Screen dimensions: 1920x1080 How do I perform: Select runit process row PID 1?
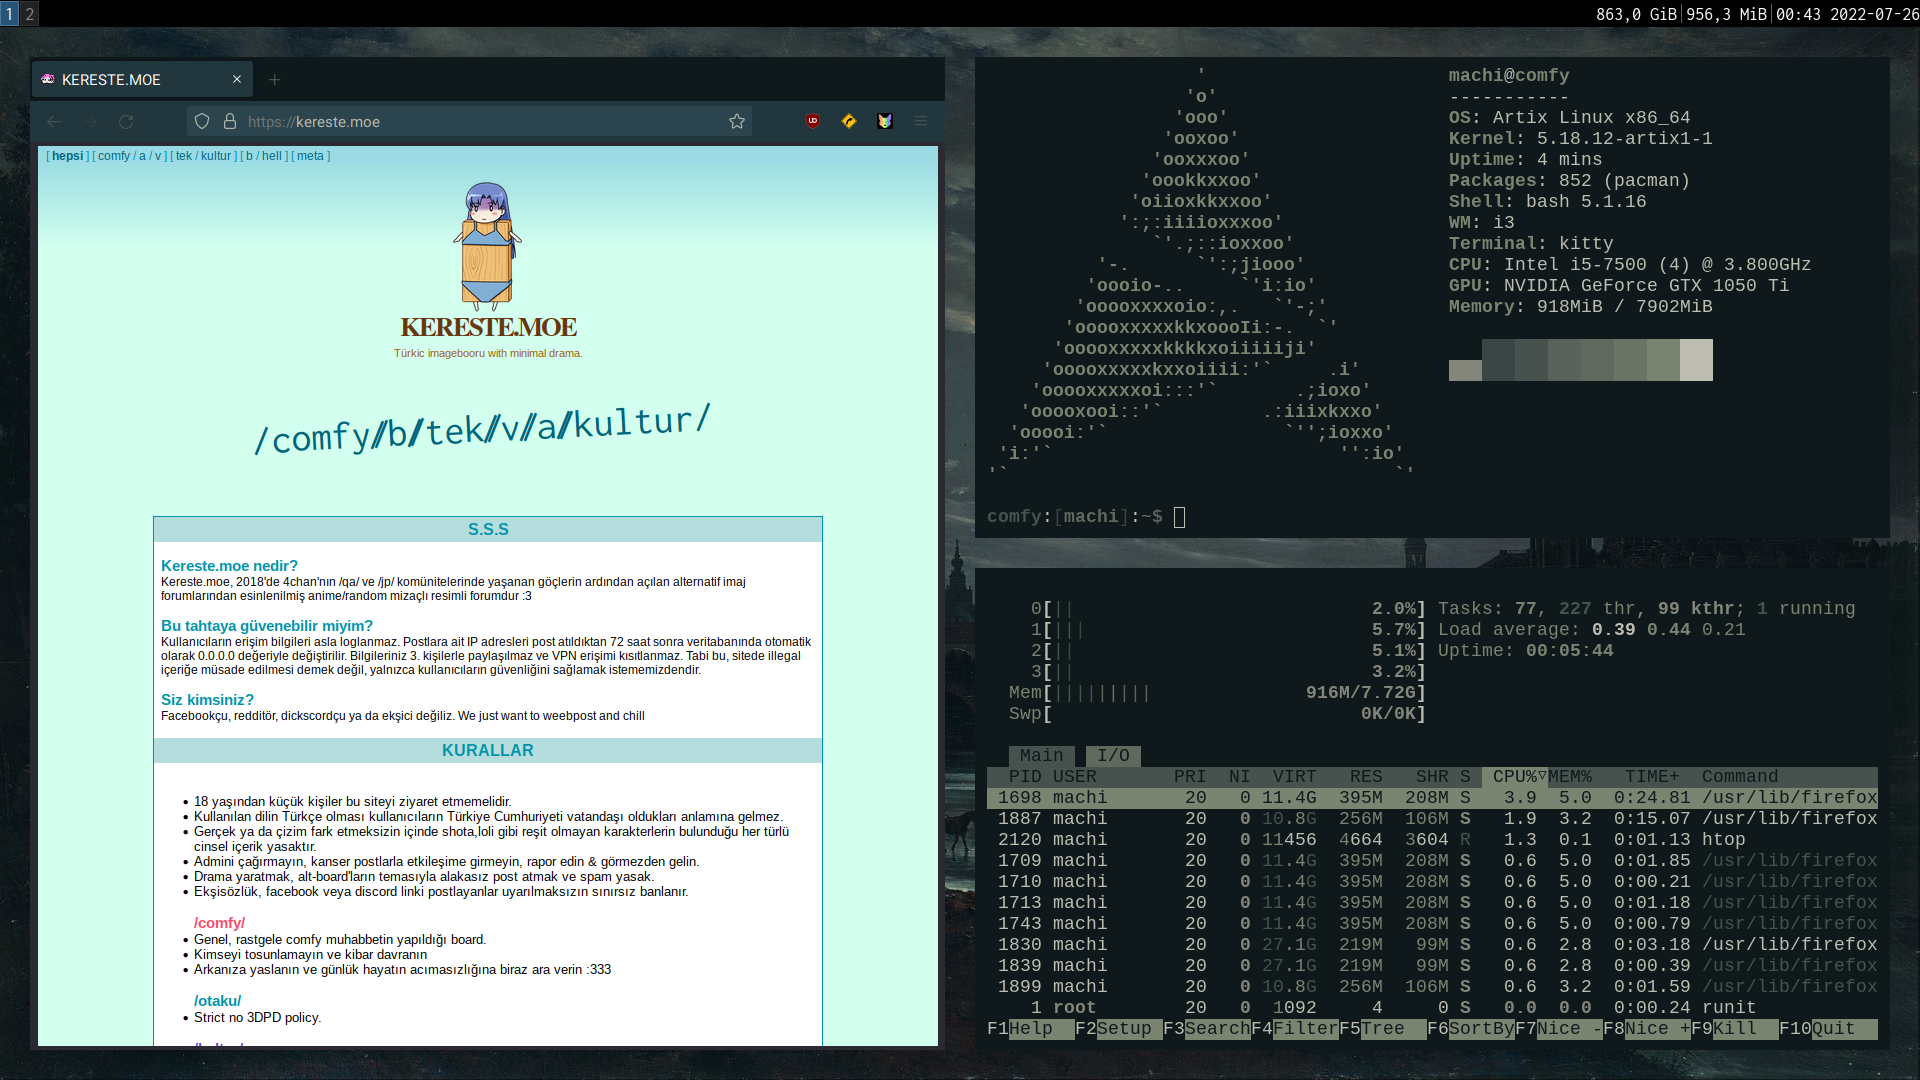(1432, 1008)
